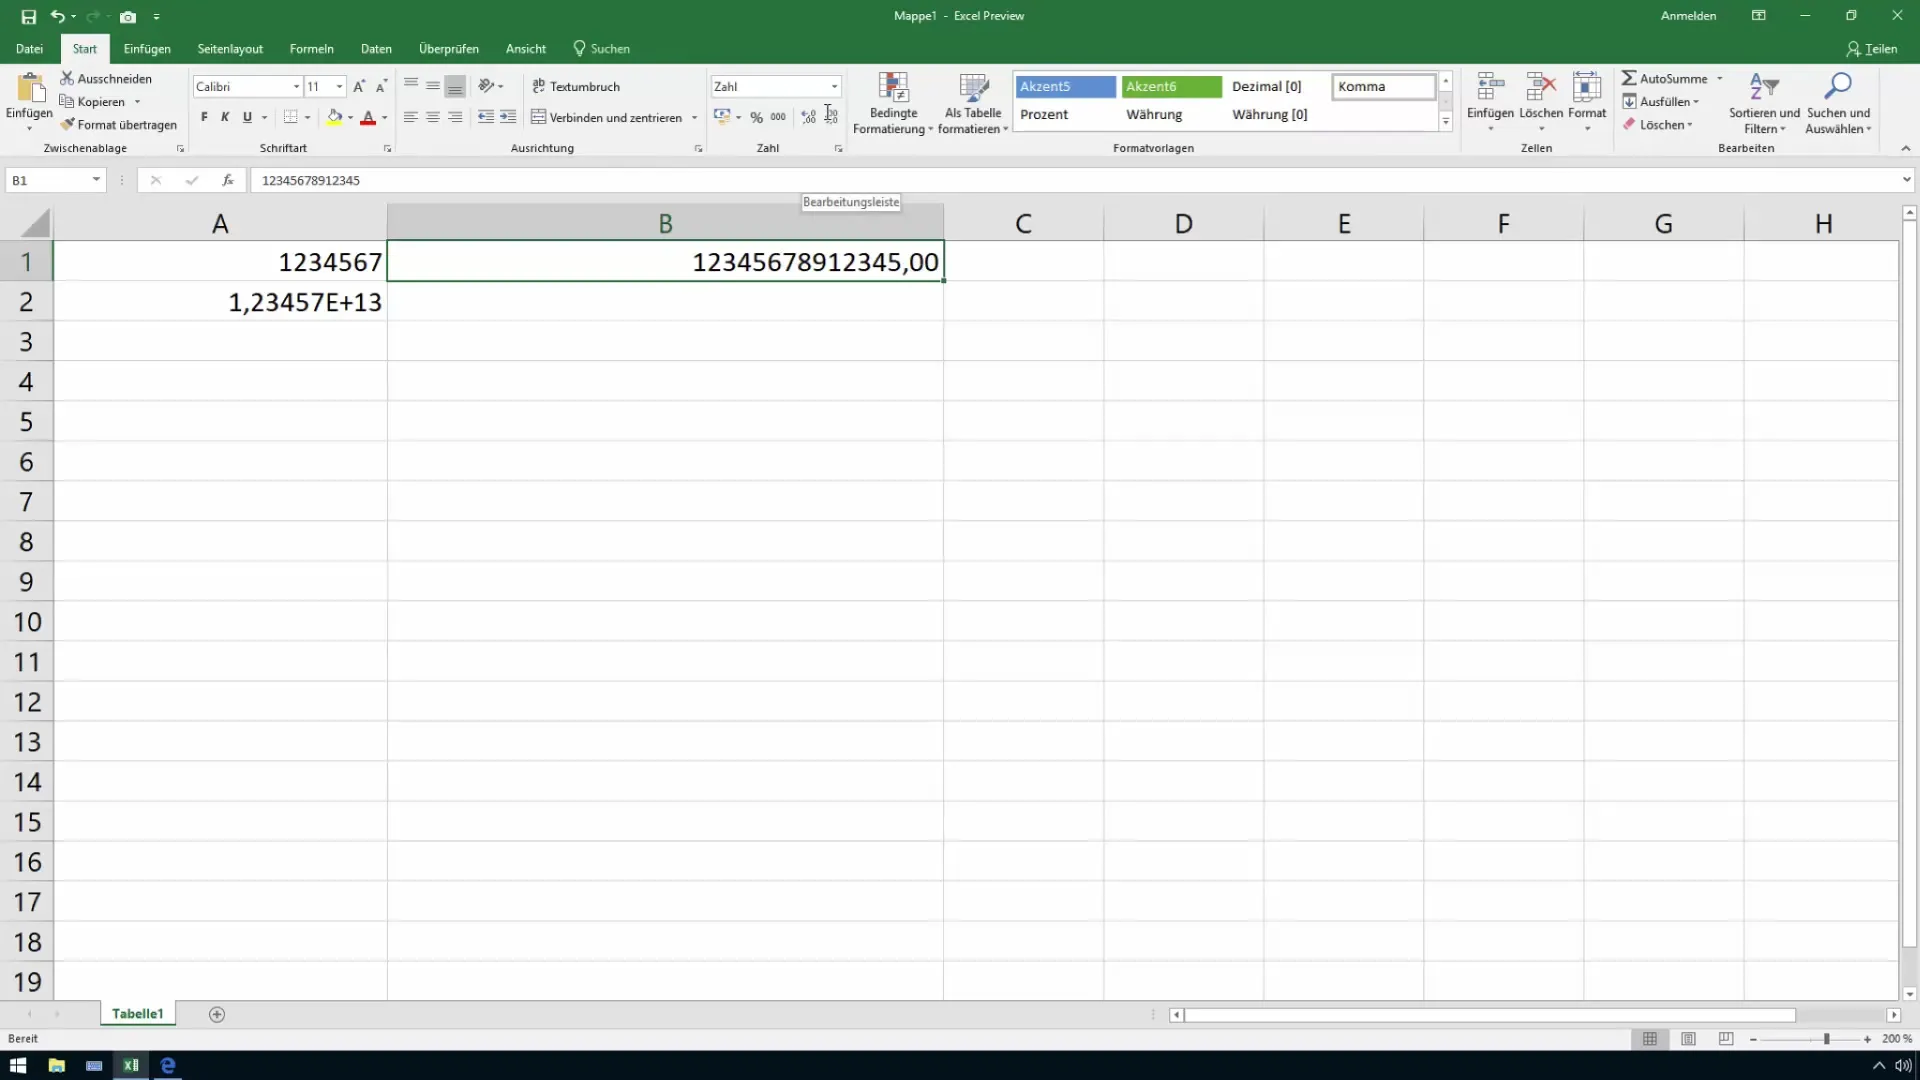Apply Akzent6 green cell style
The image size is (1920, 1080).
pyautogui.click(x=1171, y=86)
